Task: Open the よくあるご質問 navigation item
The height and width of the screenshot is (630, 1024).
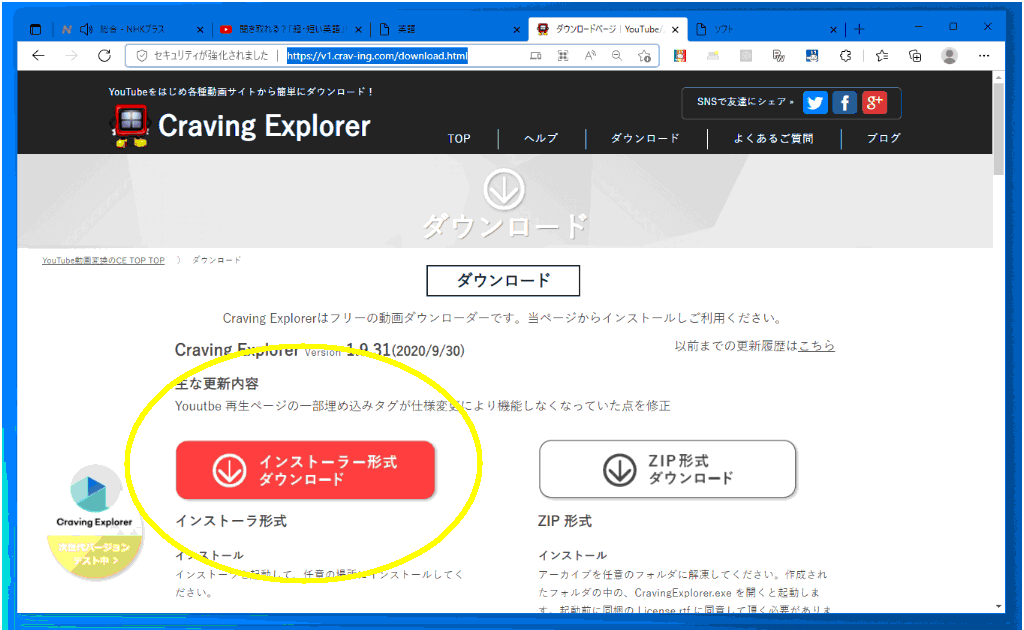Action: [x=774, y=138]
